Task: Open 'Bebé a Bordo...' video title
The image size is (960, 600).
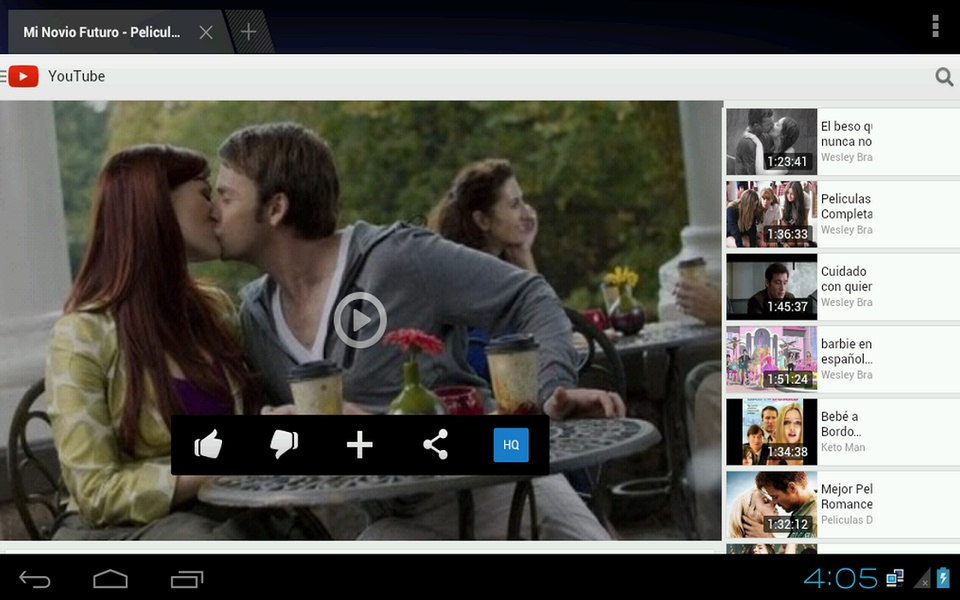Action: coord(841,424)
